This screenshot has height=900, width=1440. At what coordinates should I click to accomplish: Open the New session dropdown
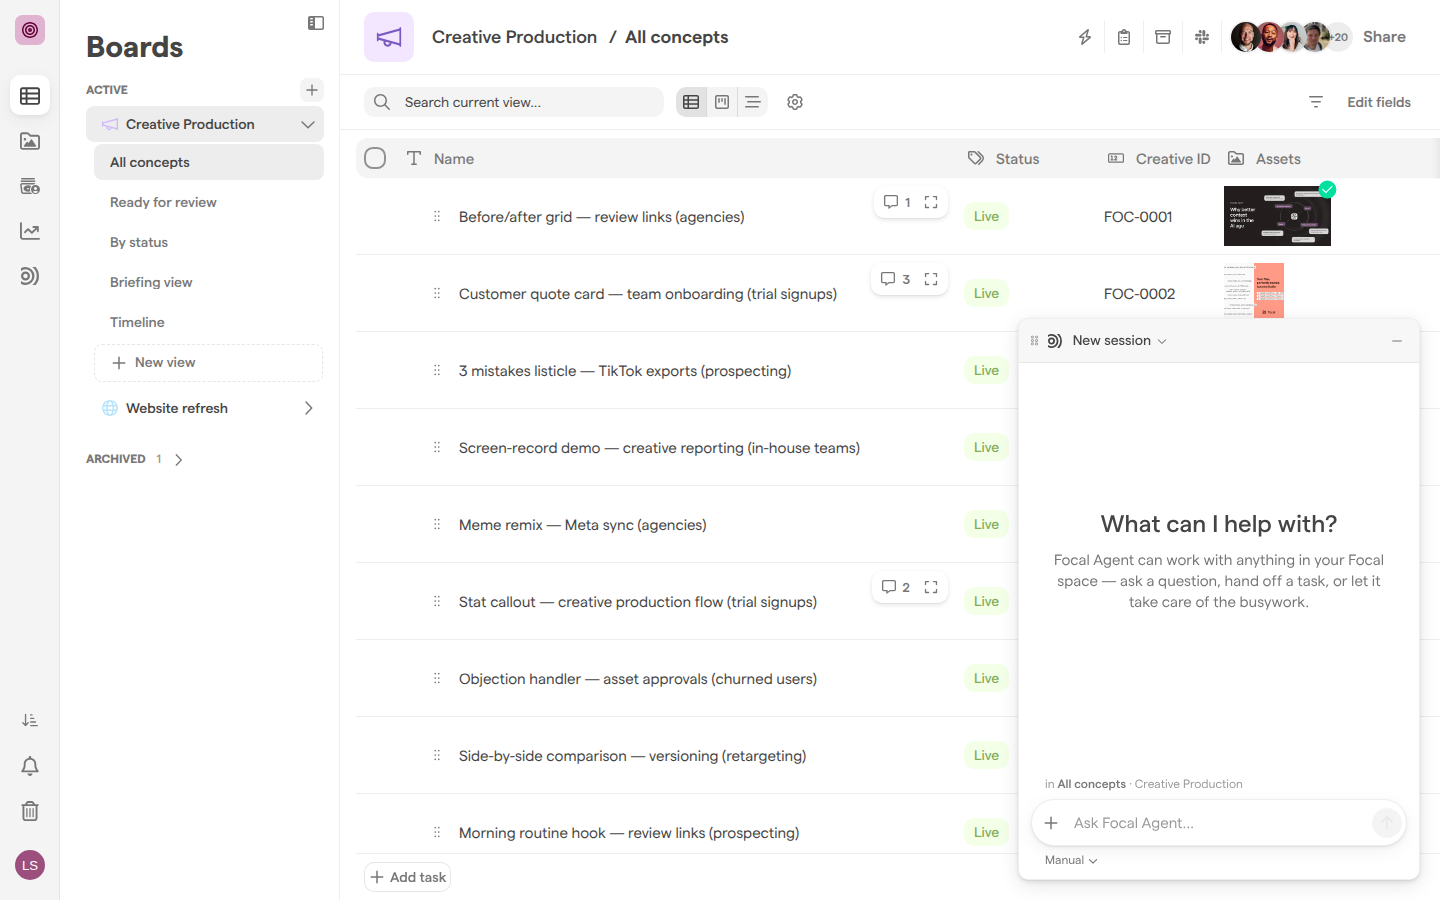[1119, 341]
